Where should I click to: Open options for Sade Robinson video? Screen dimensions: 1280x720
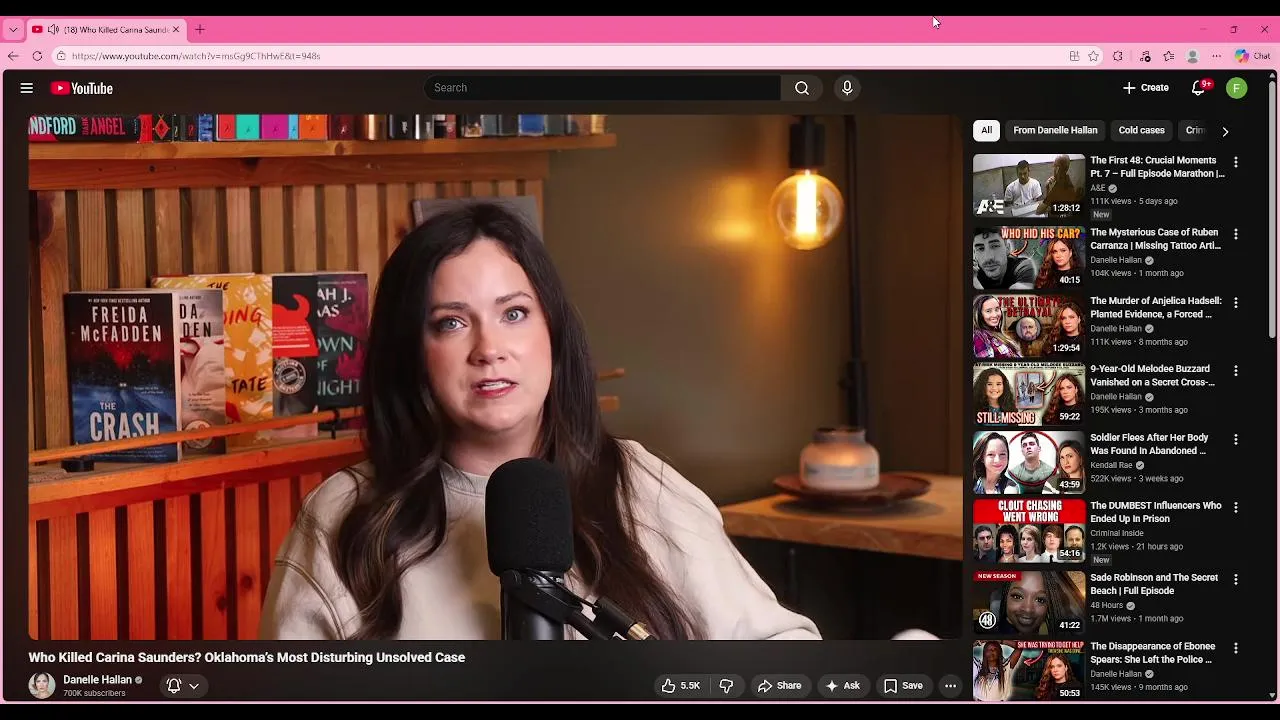[1236, 579]
